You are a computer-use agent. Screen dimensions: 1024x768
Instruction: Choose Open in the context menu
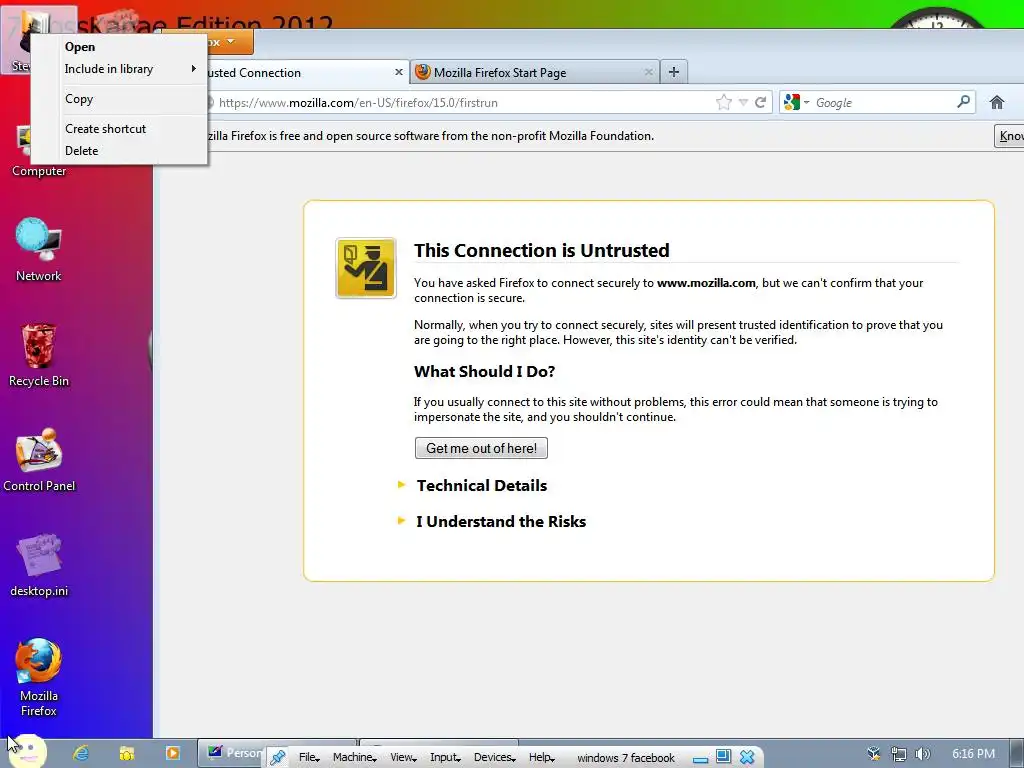coord(80,47)
